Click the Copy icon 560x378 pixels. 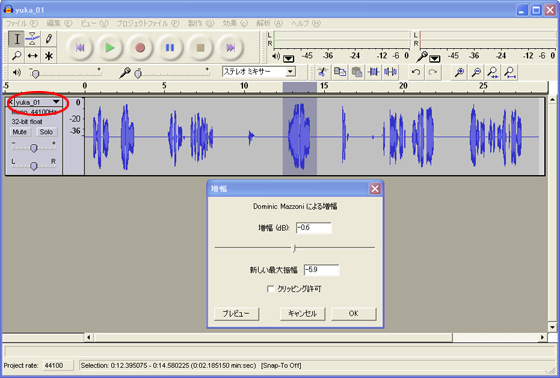coord(340,72)
